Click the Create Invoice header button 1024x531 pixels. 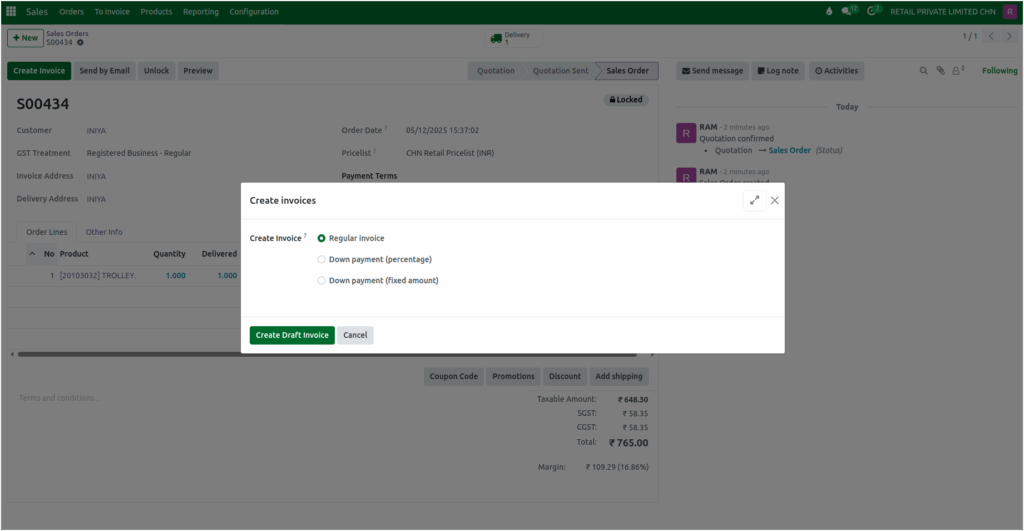pyautogui.click(x=39, y=71)
